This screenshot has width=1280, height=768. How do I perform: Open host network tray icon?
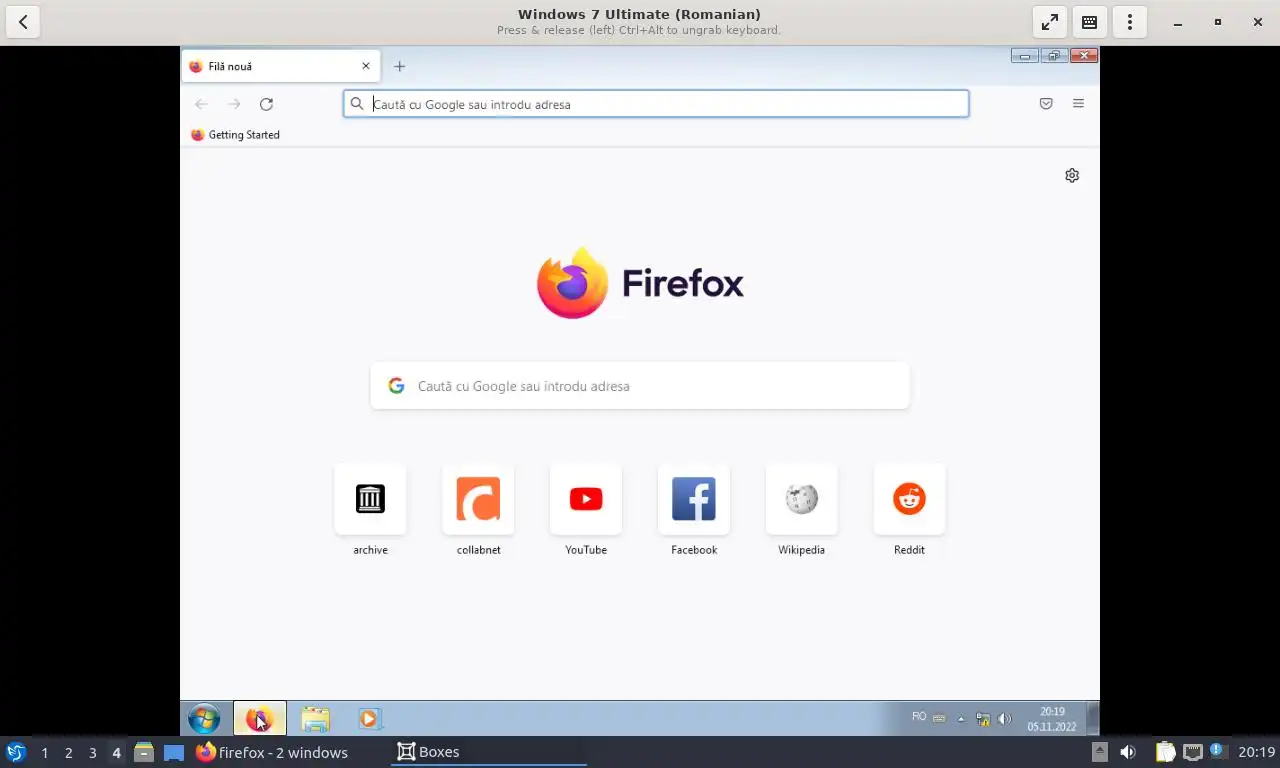tap(1192, 752)
